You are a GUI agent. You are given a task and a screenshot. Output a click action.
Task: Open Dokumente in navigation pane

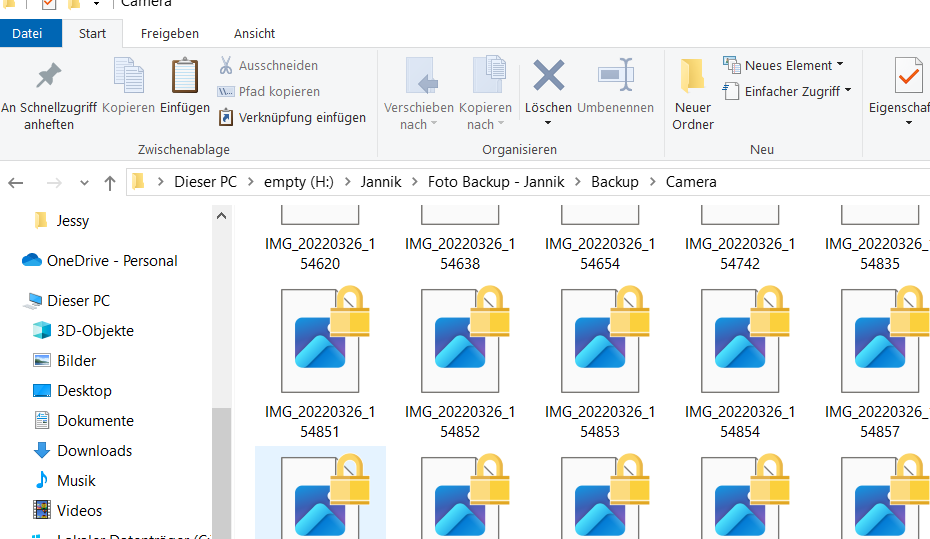[84, 420]
